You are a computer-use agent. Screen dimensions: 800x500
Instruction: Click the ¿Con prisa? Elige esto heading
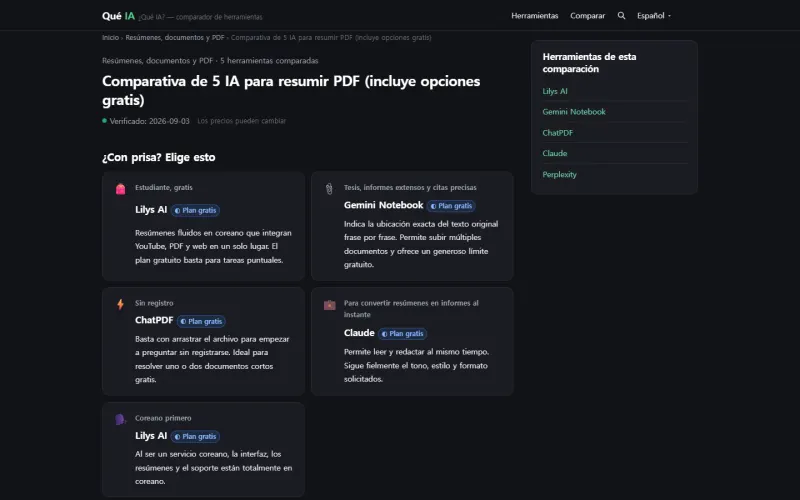pos(159,157)
